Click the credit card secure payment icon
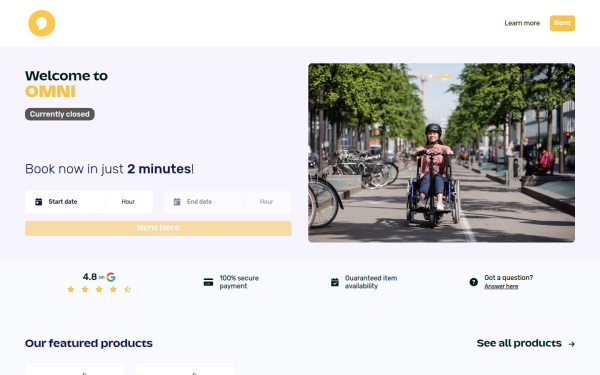This screenshot has width=600, height=375. pyautogui.click(x=208, y=282)
